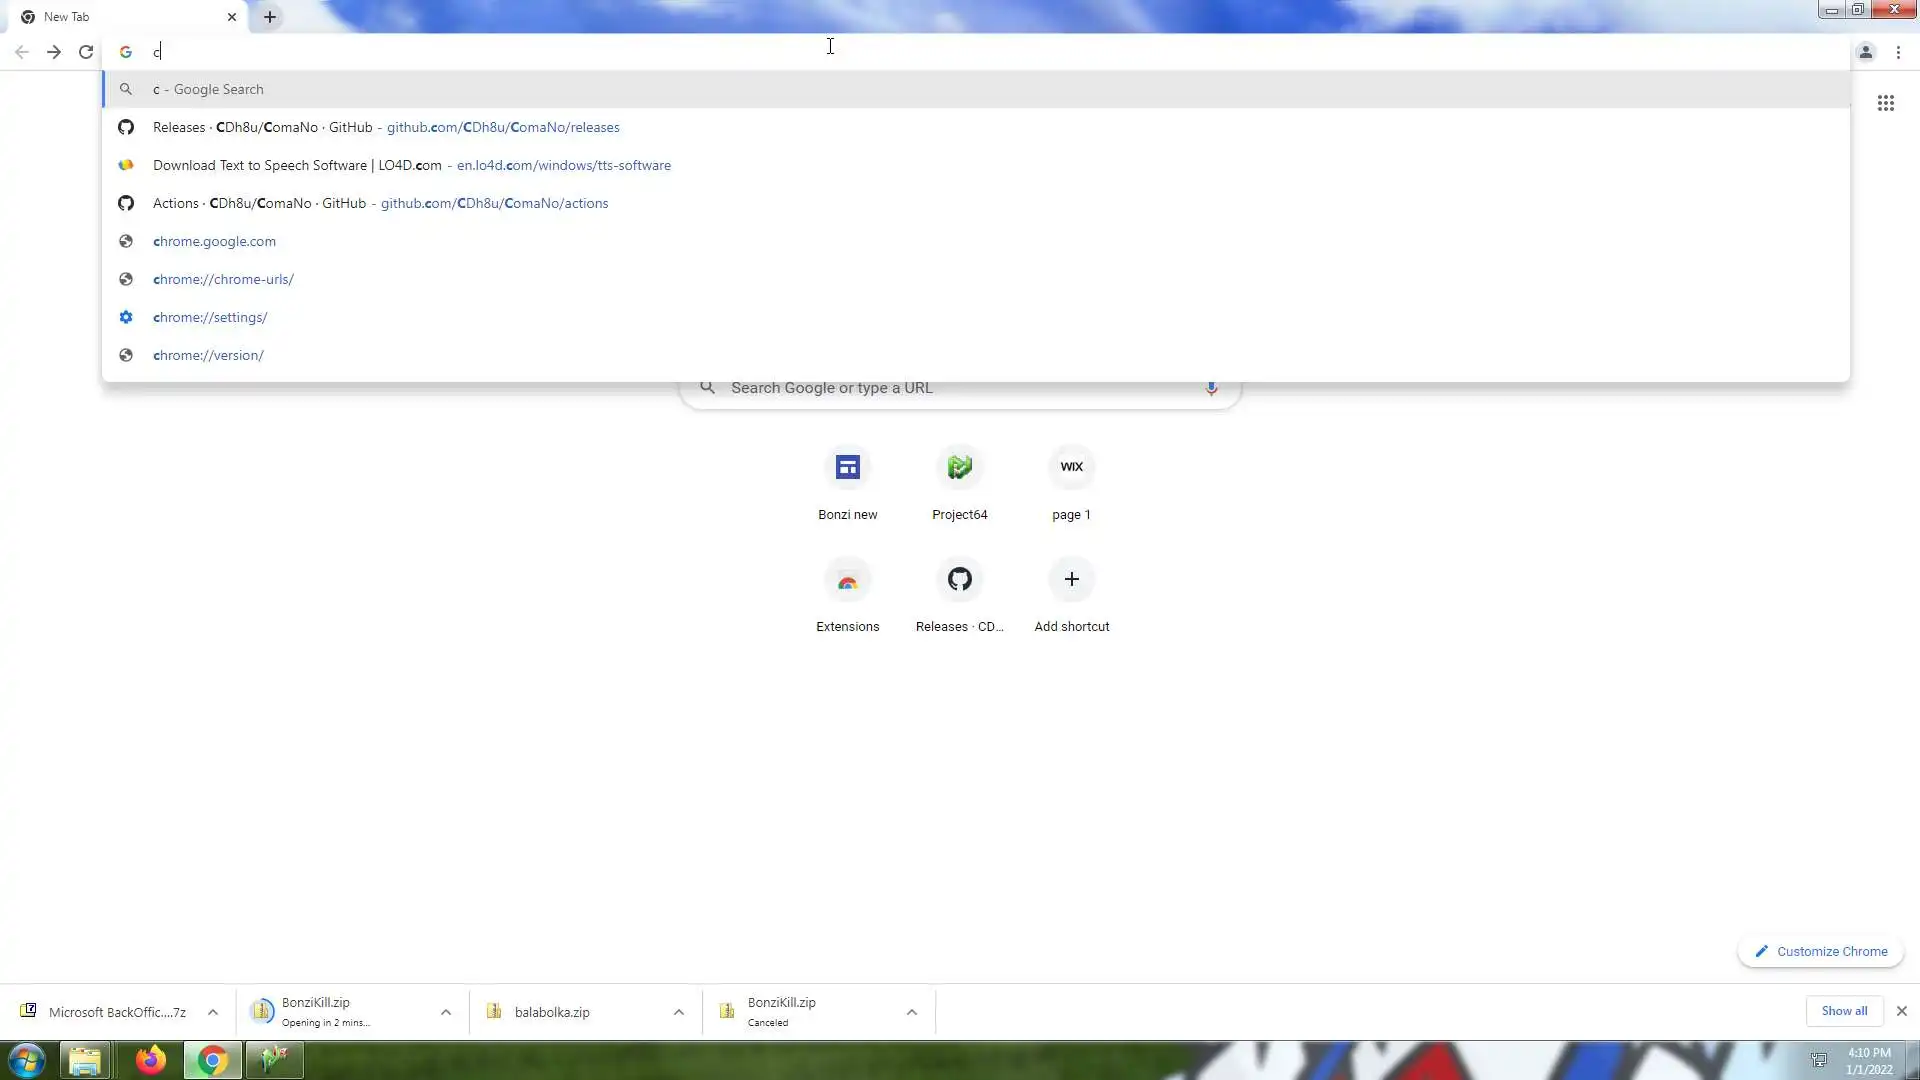Open the Google apps grid

[1885, 103]
